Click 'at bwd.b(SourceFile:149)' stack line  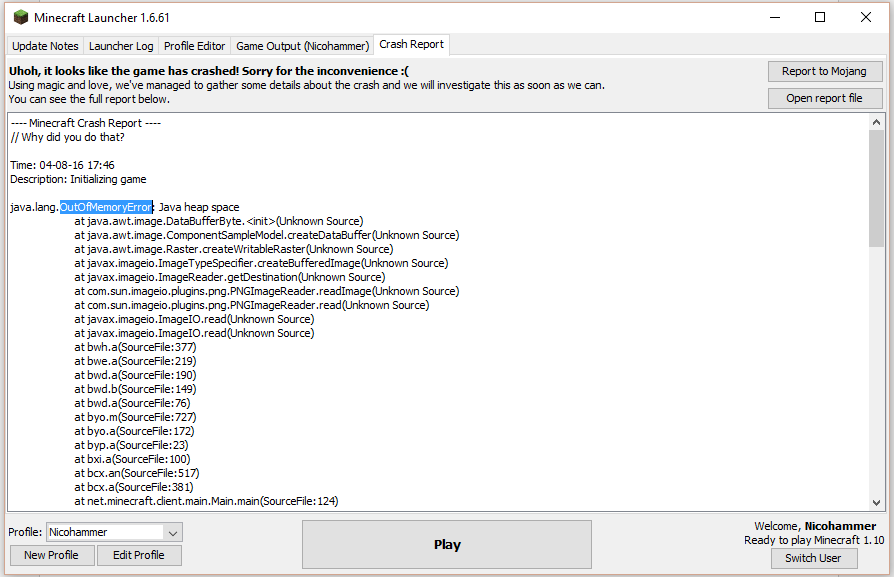[x=135, y=389]
